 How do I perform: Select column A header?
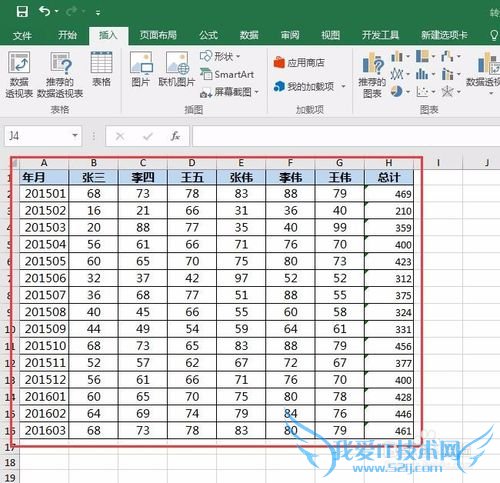(44, 163)
